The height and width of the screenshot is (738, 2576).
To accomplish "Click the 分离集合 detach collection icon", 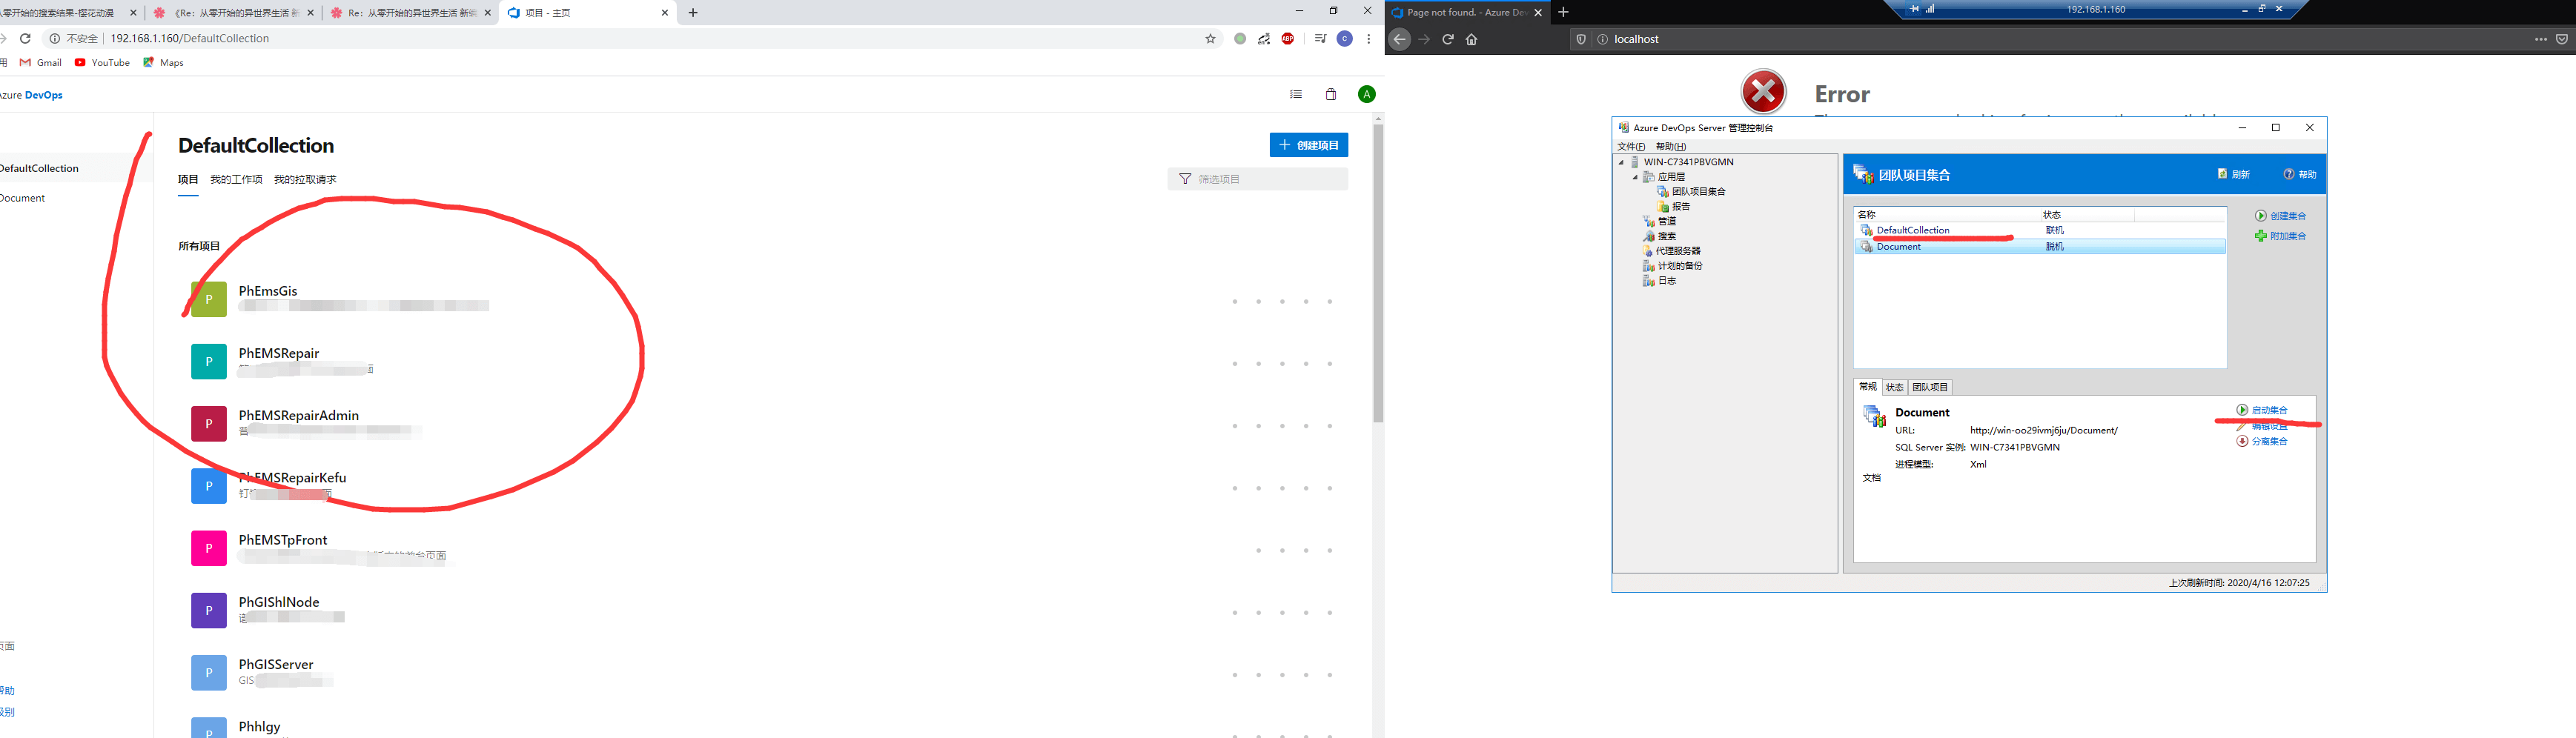I will pos(2242,441).
